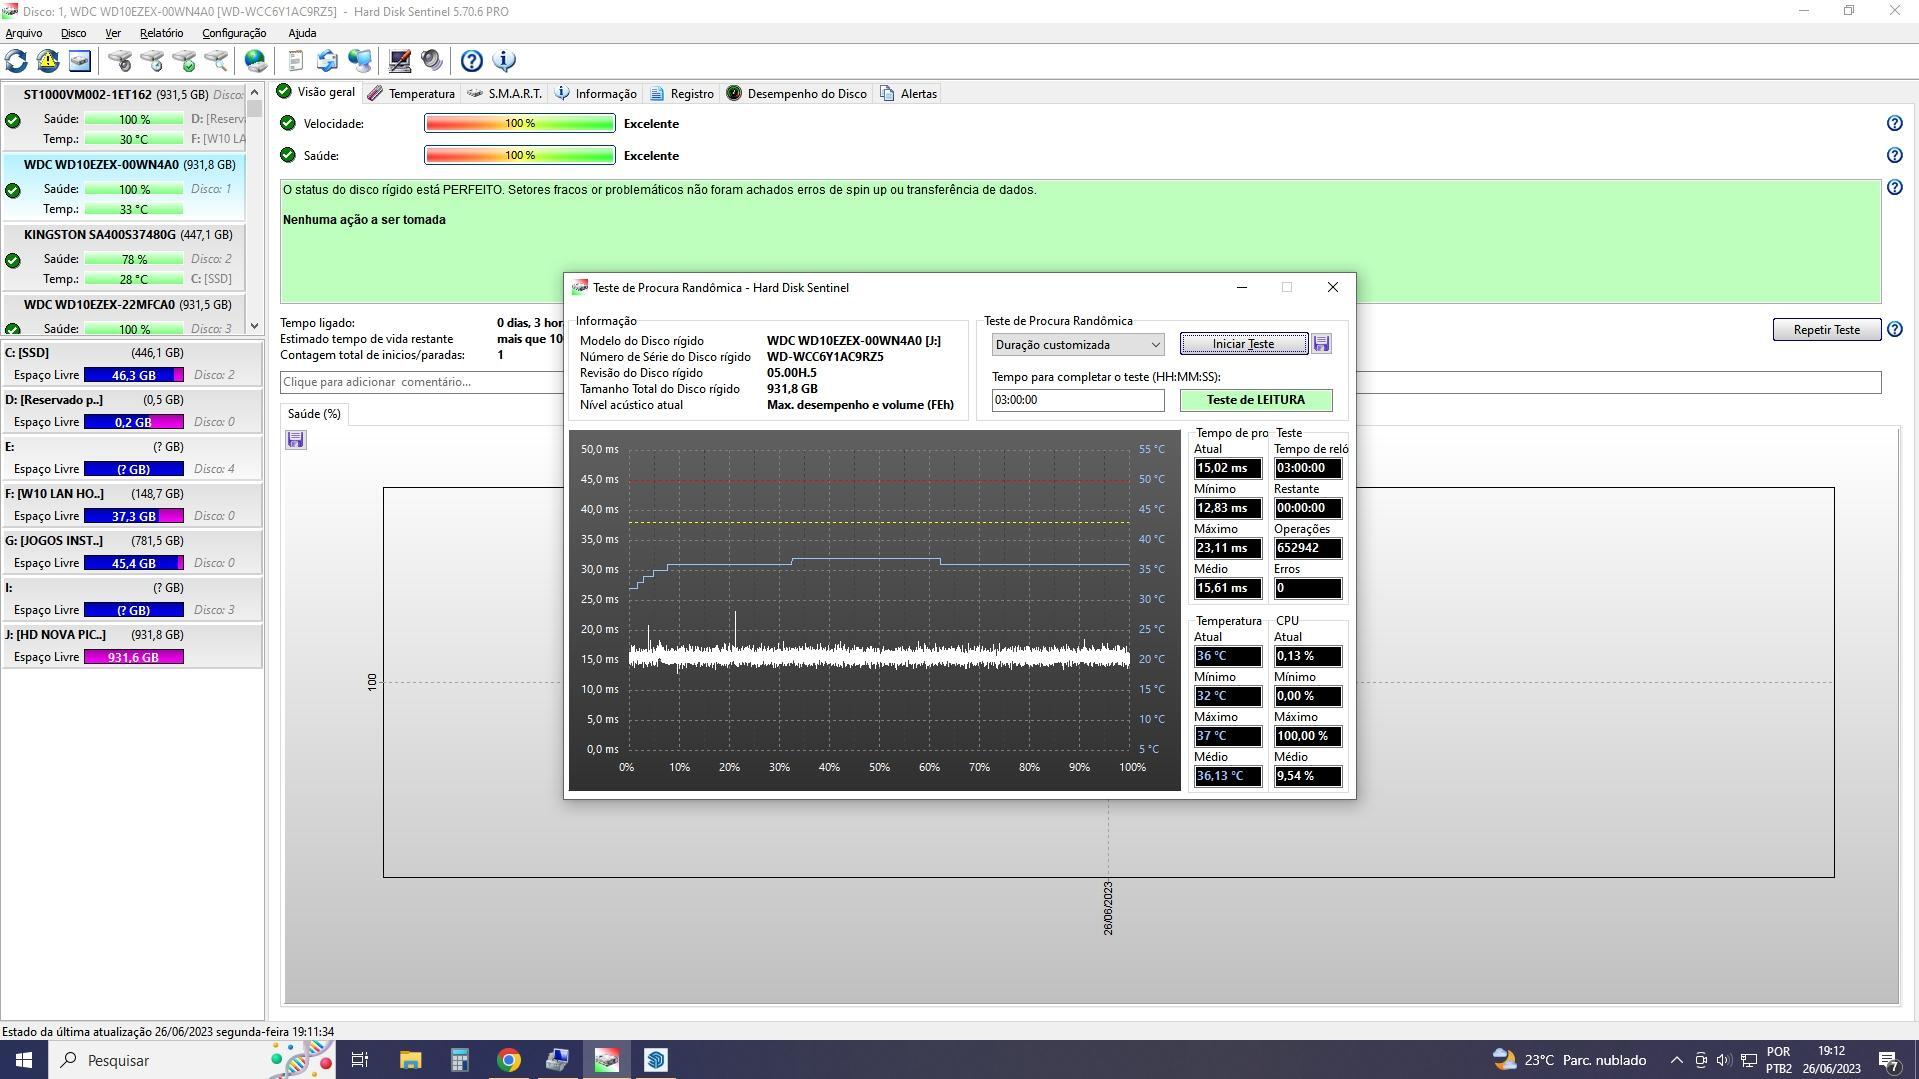Open the Disco menu

(73, 33)
